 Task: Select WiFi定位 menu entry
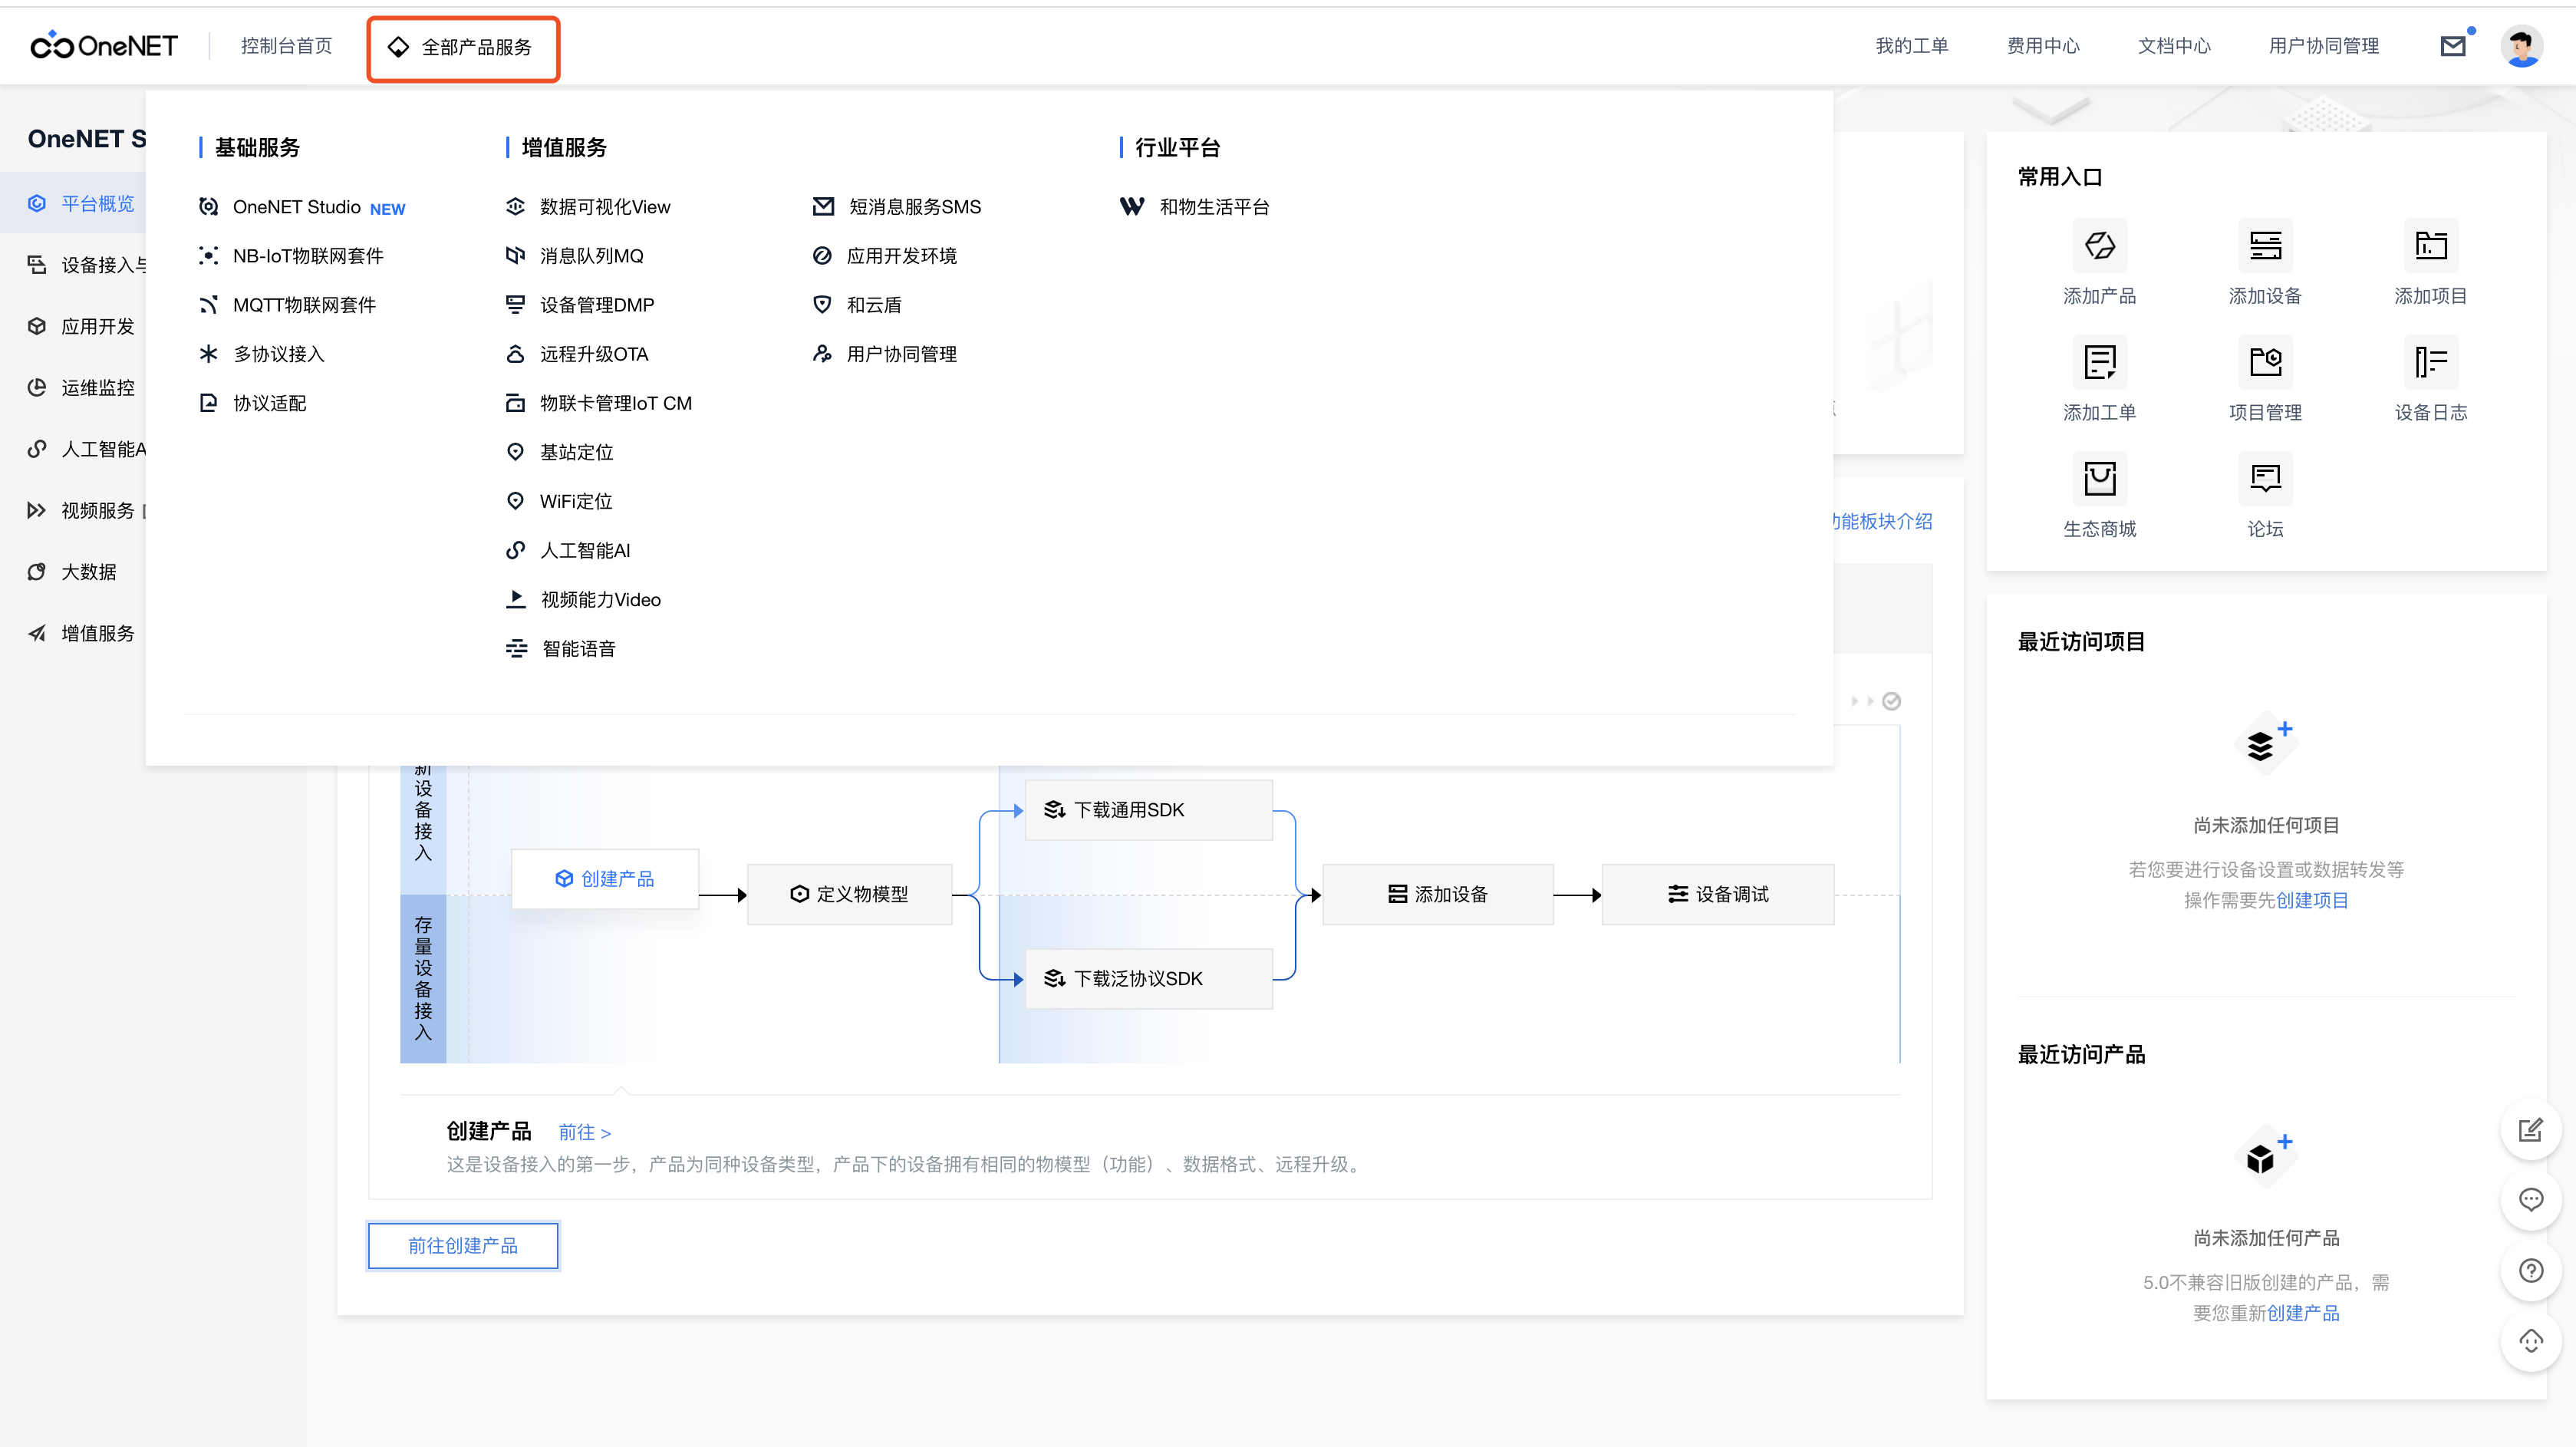559,501
